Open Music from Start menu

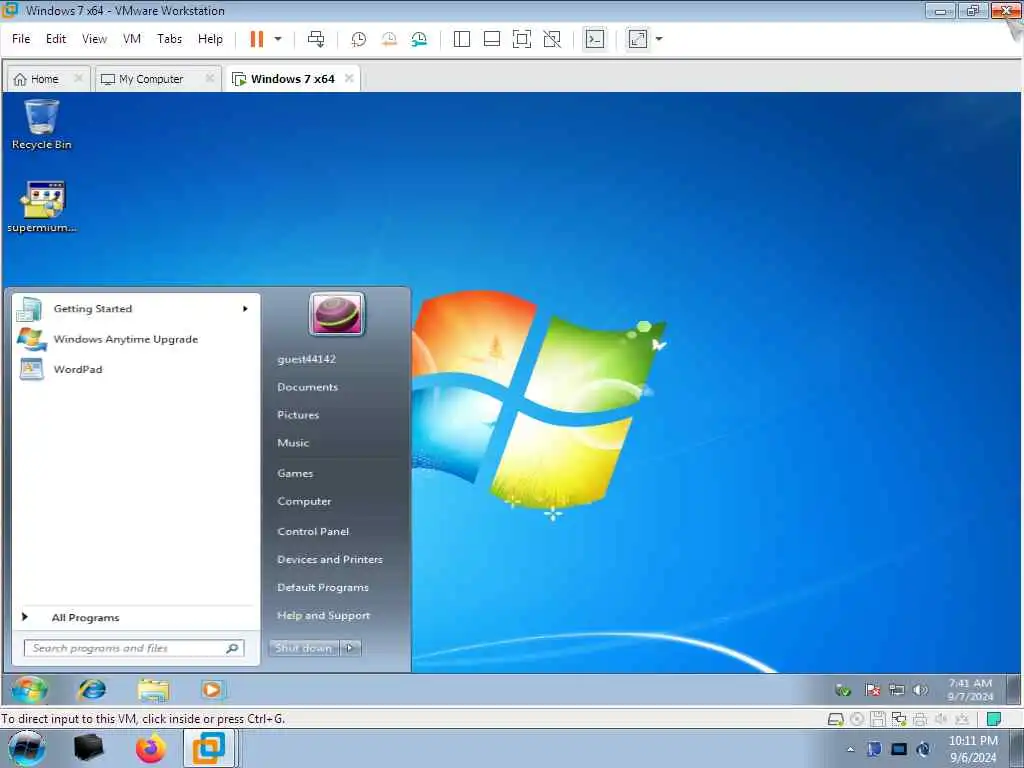293,443
